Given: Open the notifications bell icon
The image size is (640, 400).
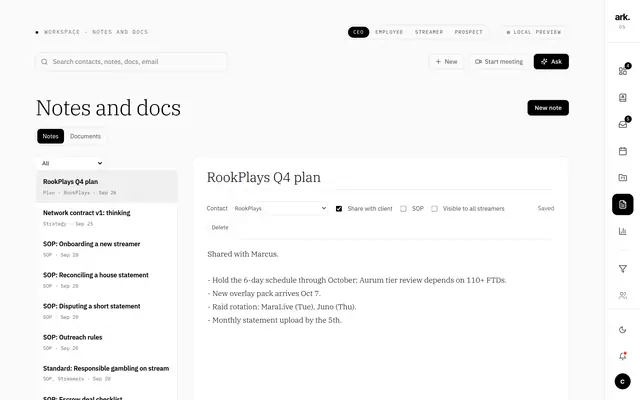Looking at the screenshot, I should [x=622, y=356].
